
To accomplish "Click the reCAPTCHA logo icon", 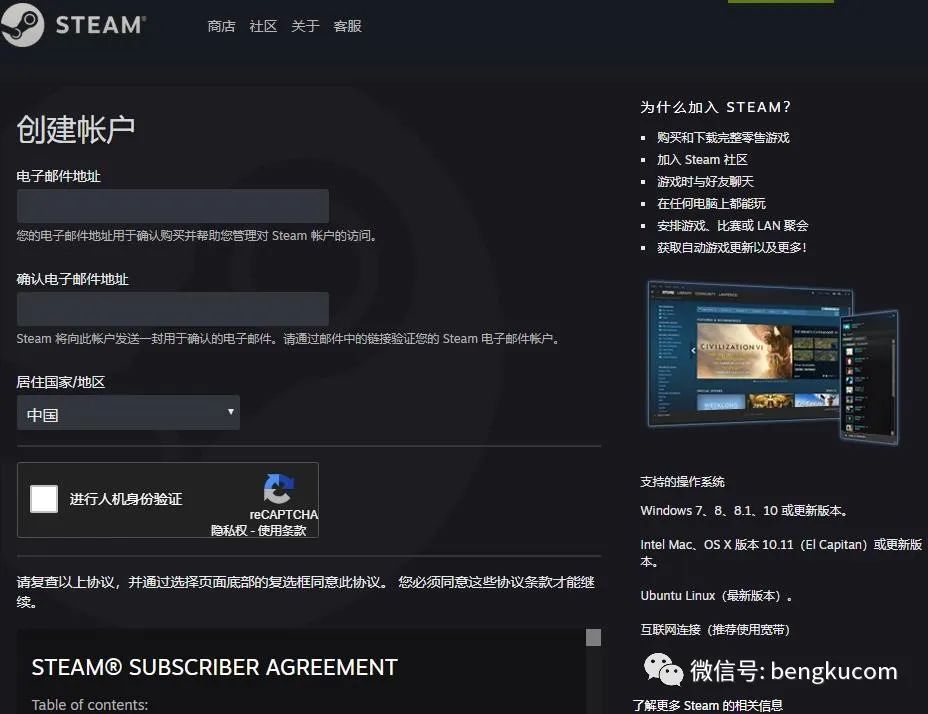I will pos(279,489).
